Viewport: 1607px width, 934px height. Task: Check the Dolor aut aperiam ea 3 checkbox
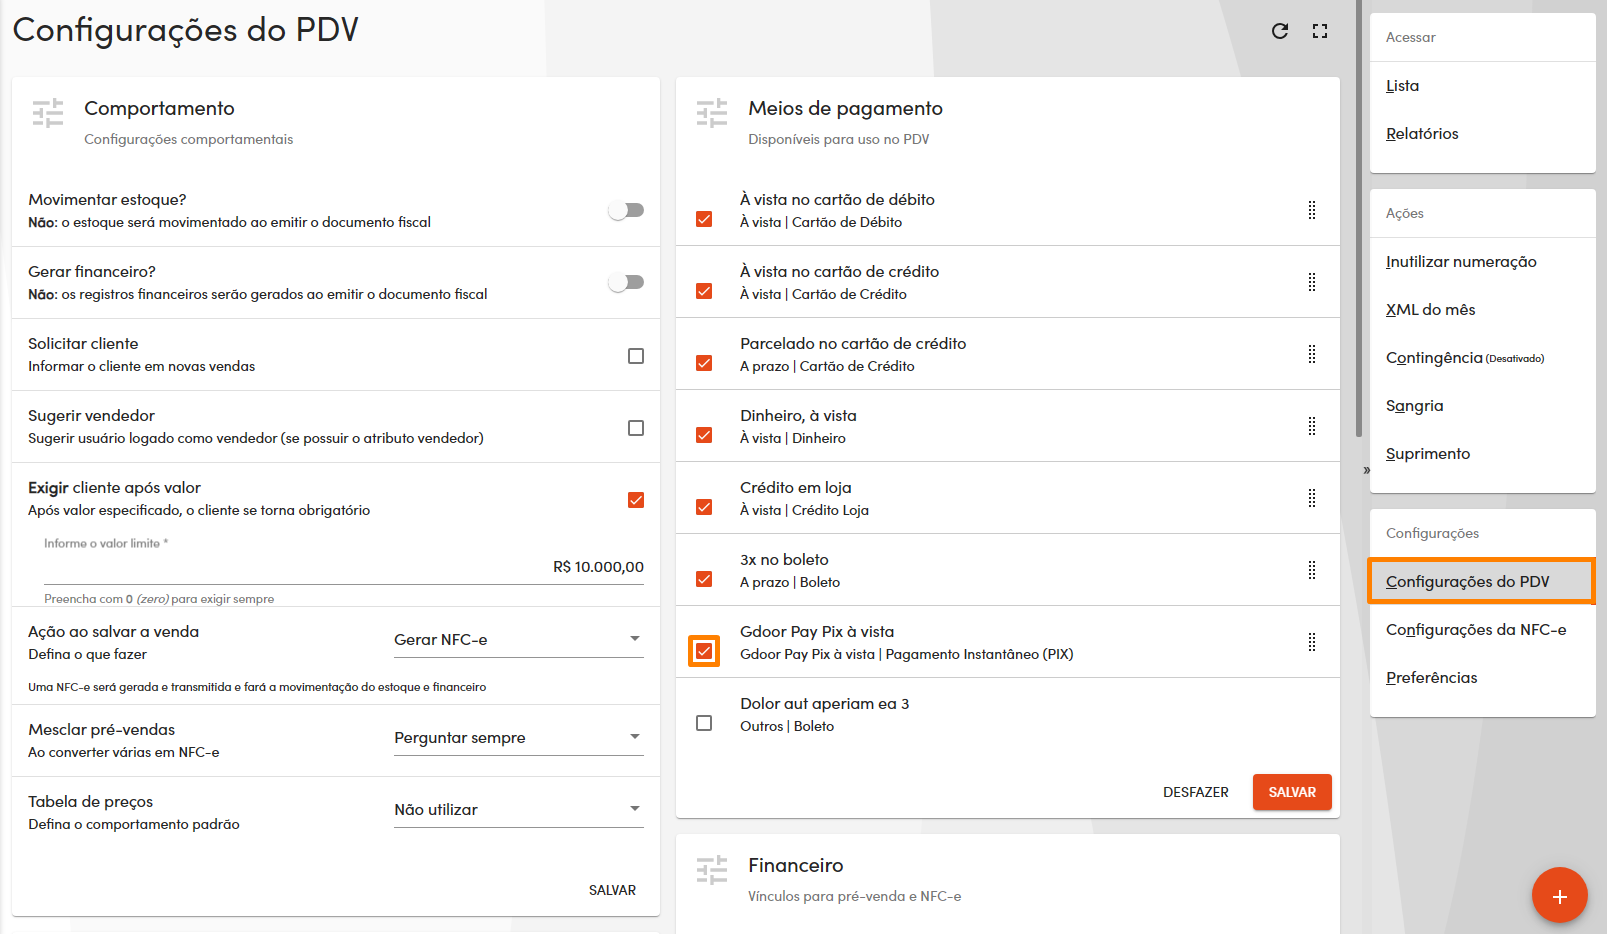tap(704, 723)
